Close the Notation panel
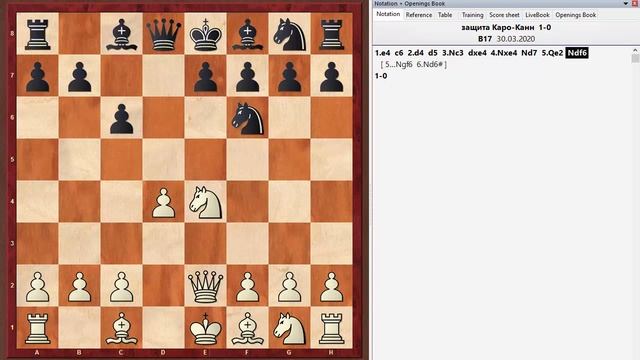 point(635,3)
